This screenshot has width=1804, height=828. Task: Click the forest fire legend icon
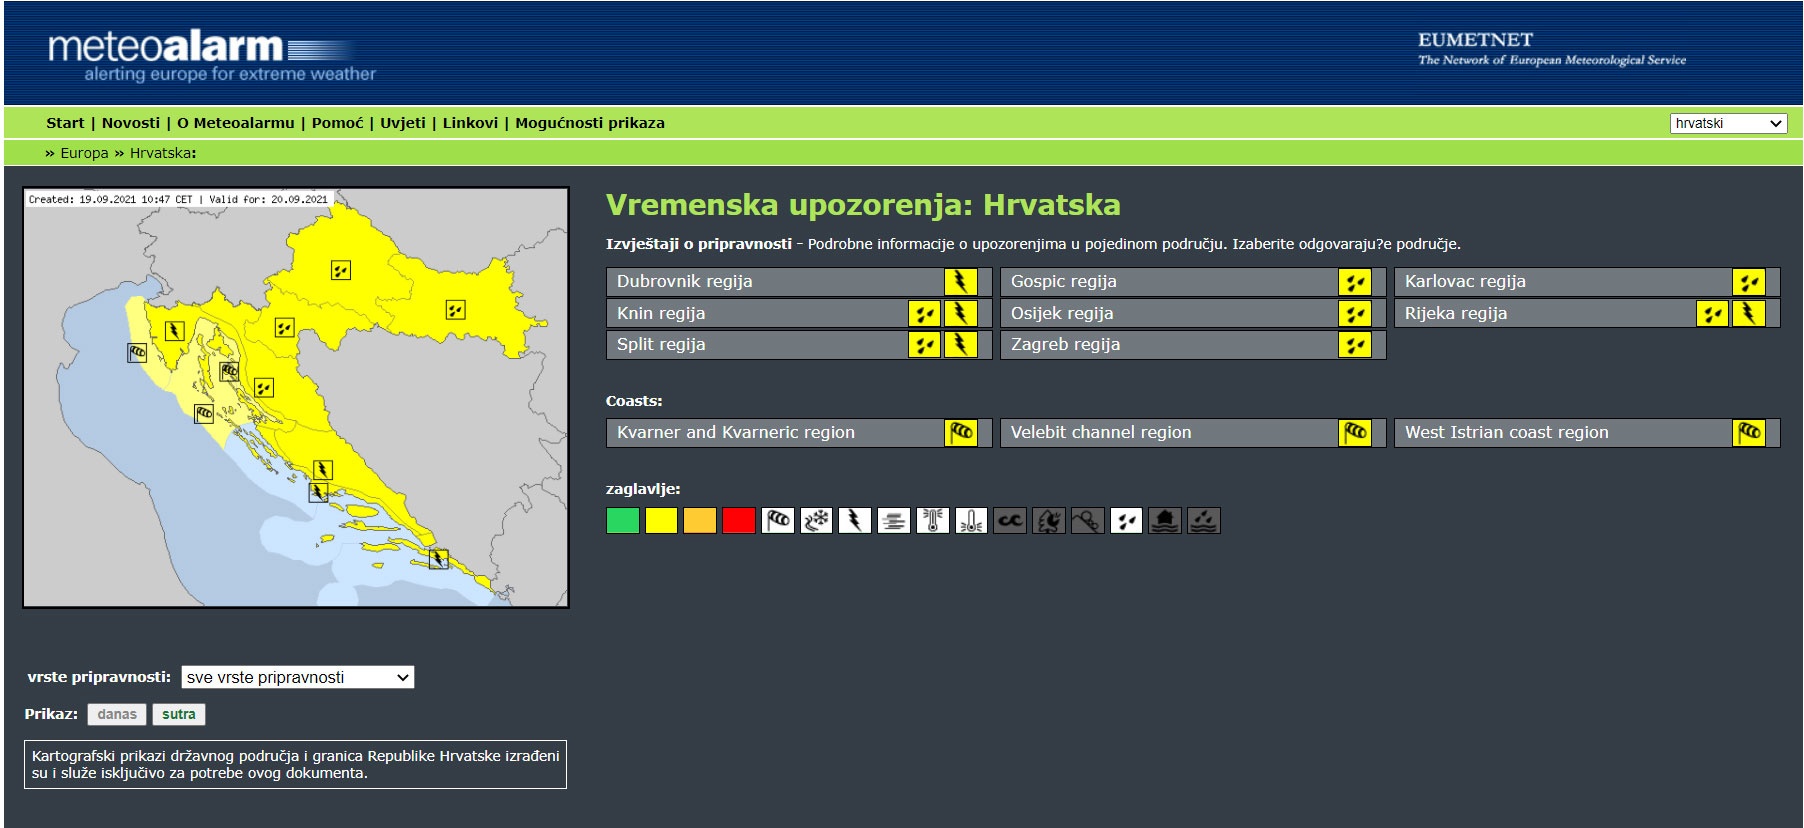point(1048,521)
